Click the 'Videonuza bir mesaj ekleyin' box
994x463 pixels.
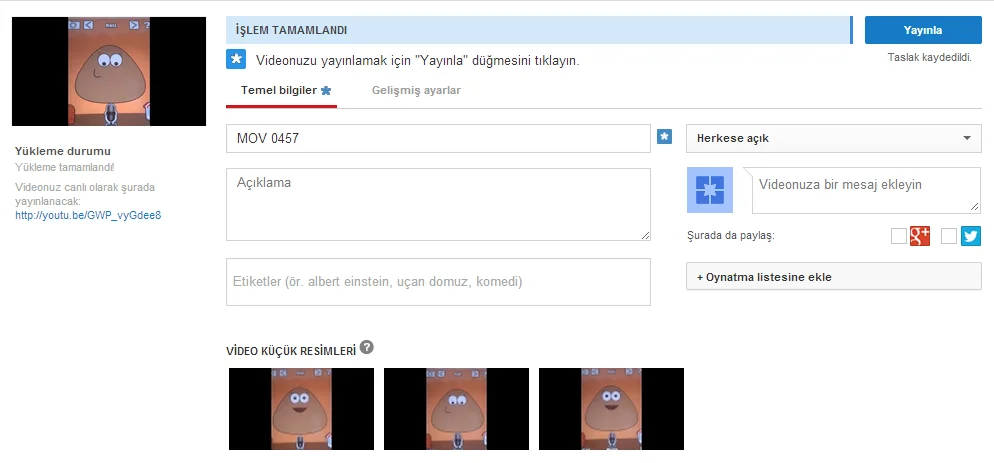pos(865,190)
